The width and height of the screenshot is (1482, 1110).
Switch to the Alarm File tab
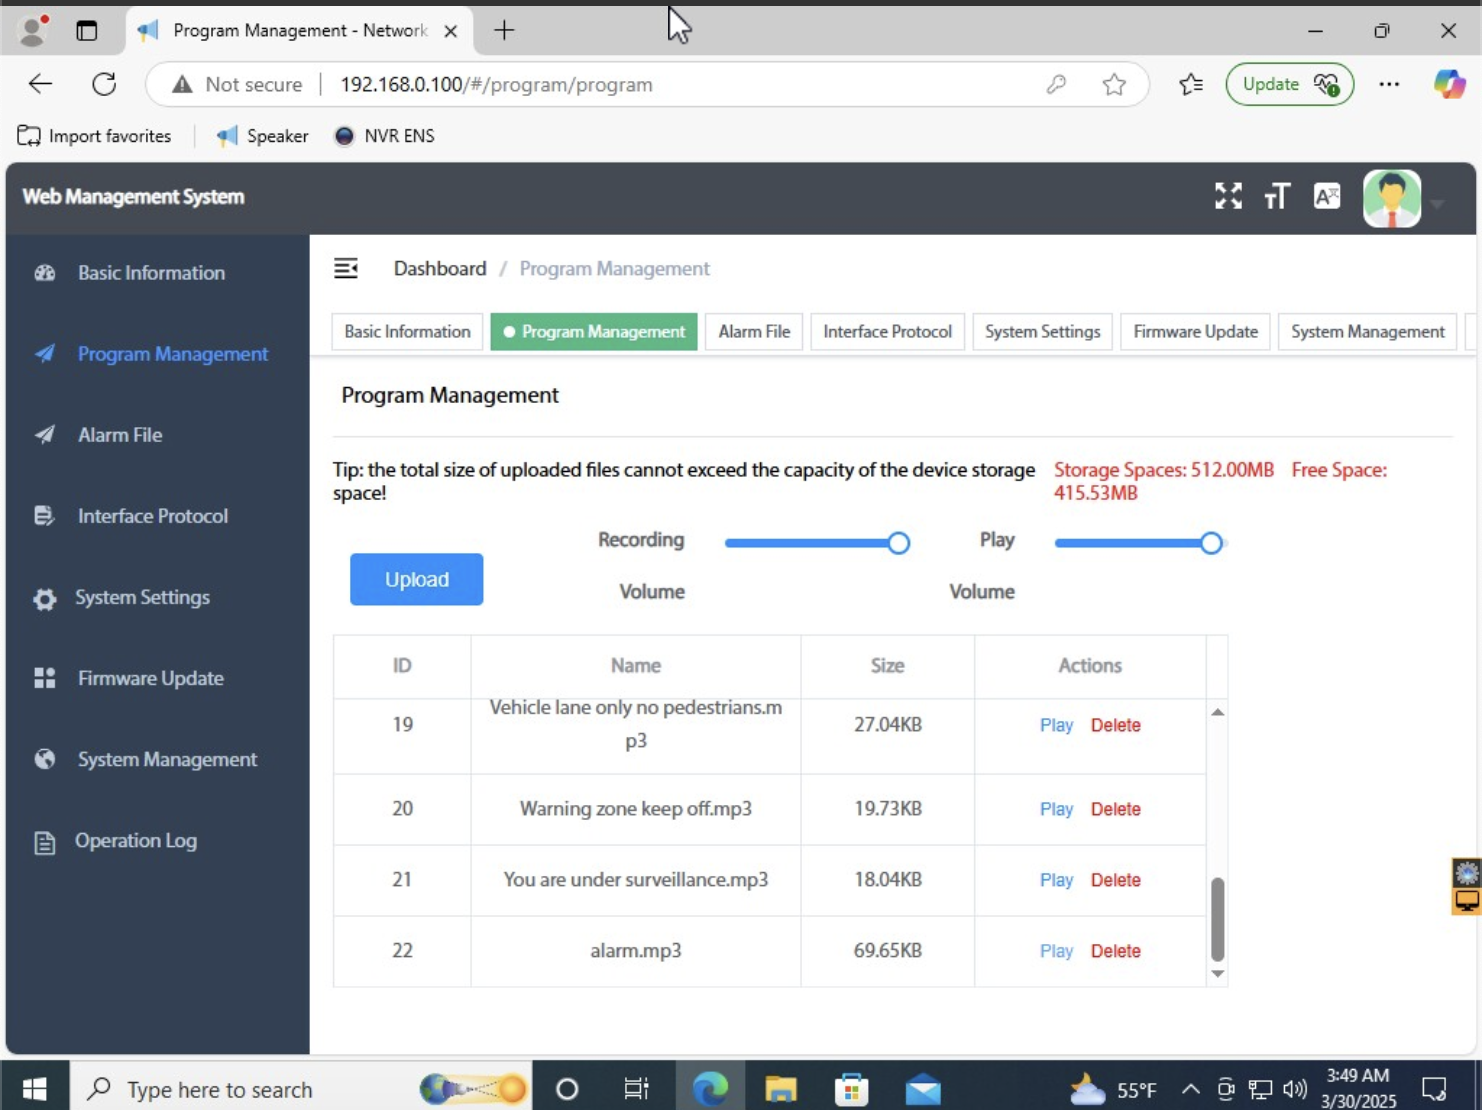click(x=754, y=332)
